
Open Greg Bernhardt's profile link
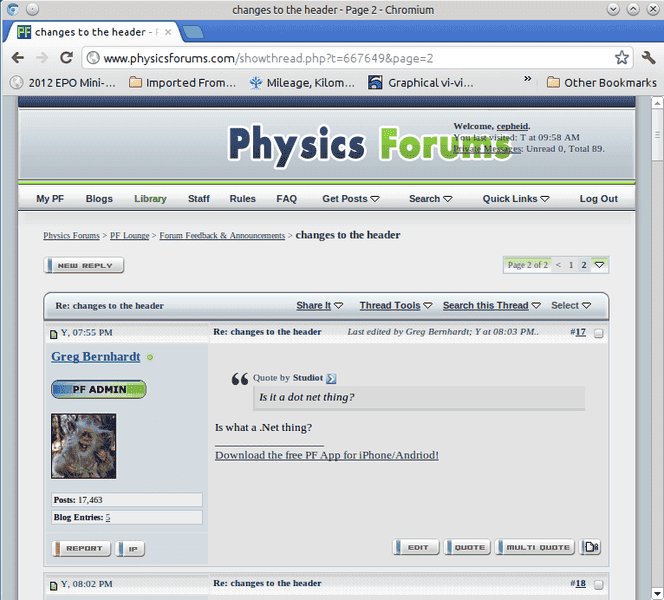tap(96, 357)
